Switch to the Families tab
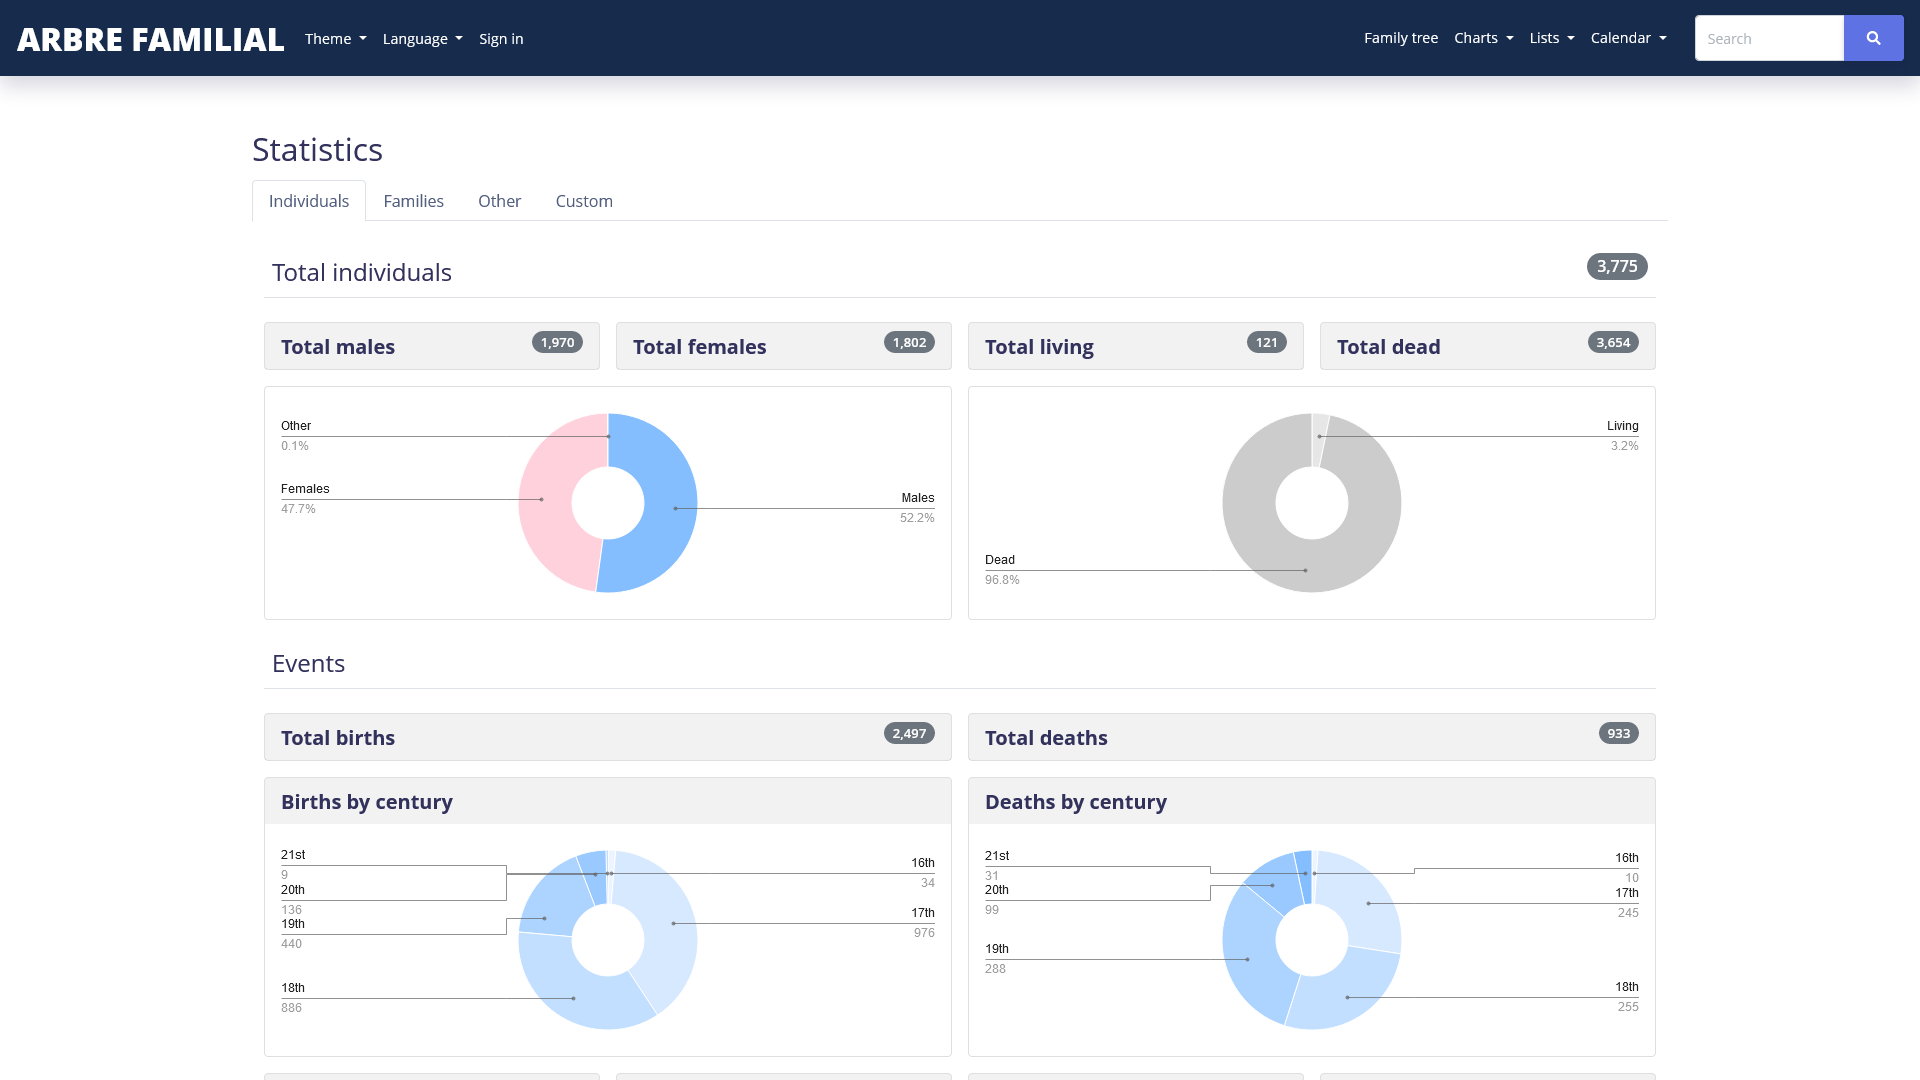Screen dimensions: 1920x1080 pyautogui.click(x=414, y=201)
